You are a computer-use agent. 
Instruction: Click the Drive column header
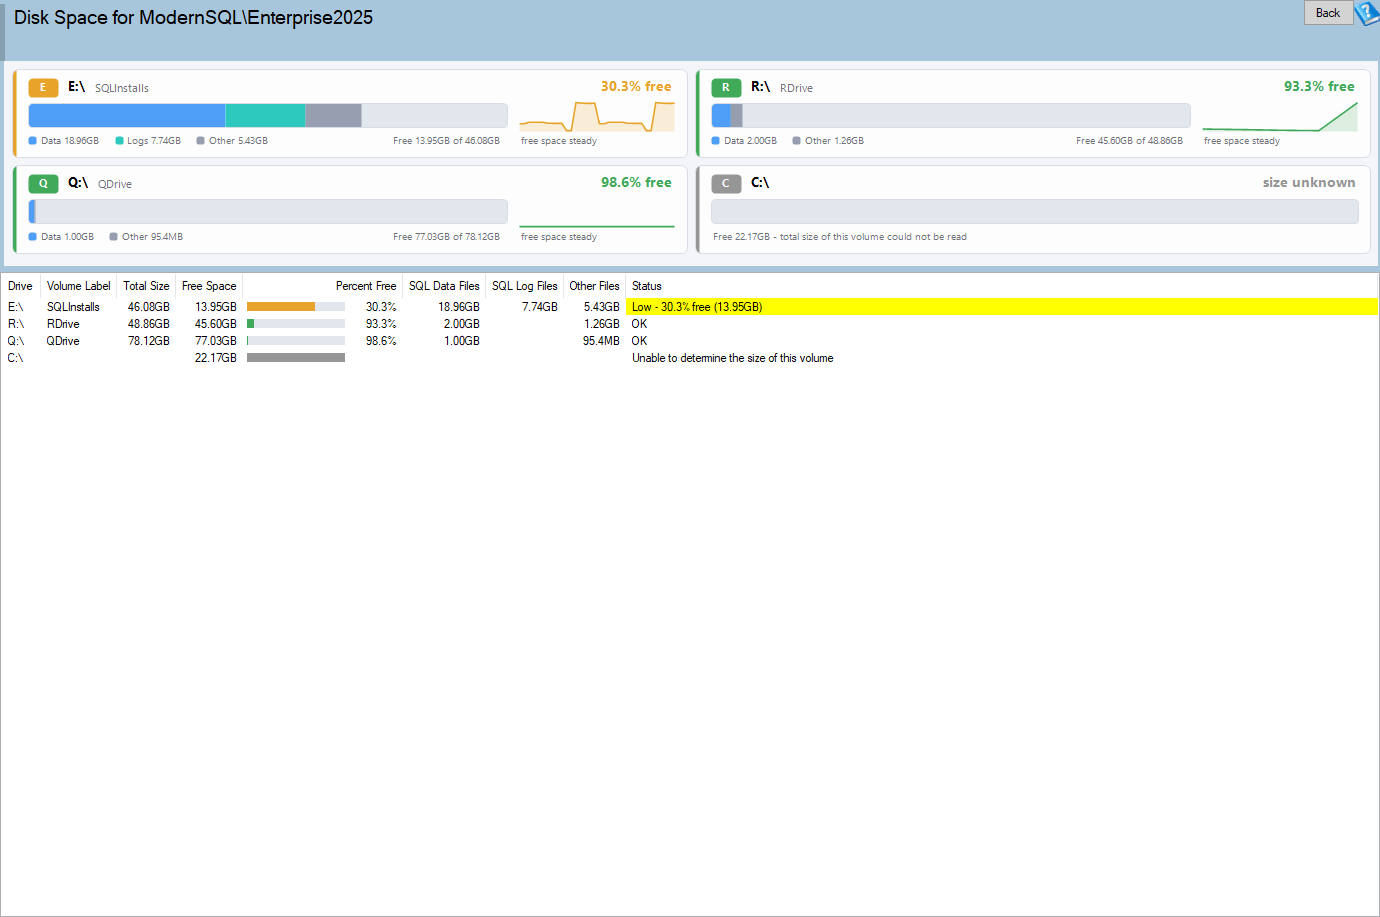(x=20, y=286)
